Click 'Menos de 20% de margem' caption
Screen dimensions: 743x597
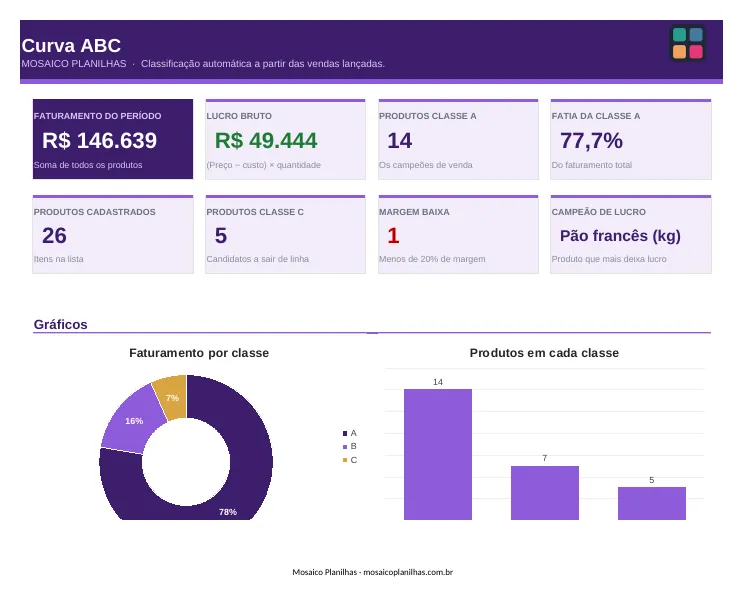coord(432,259)
